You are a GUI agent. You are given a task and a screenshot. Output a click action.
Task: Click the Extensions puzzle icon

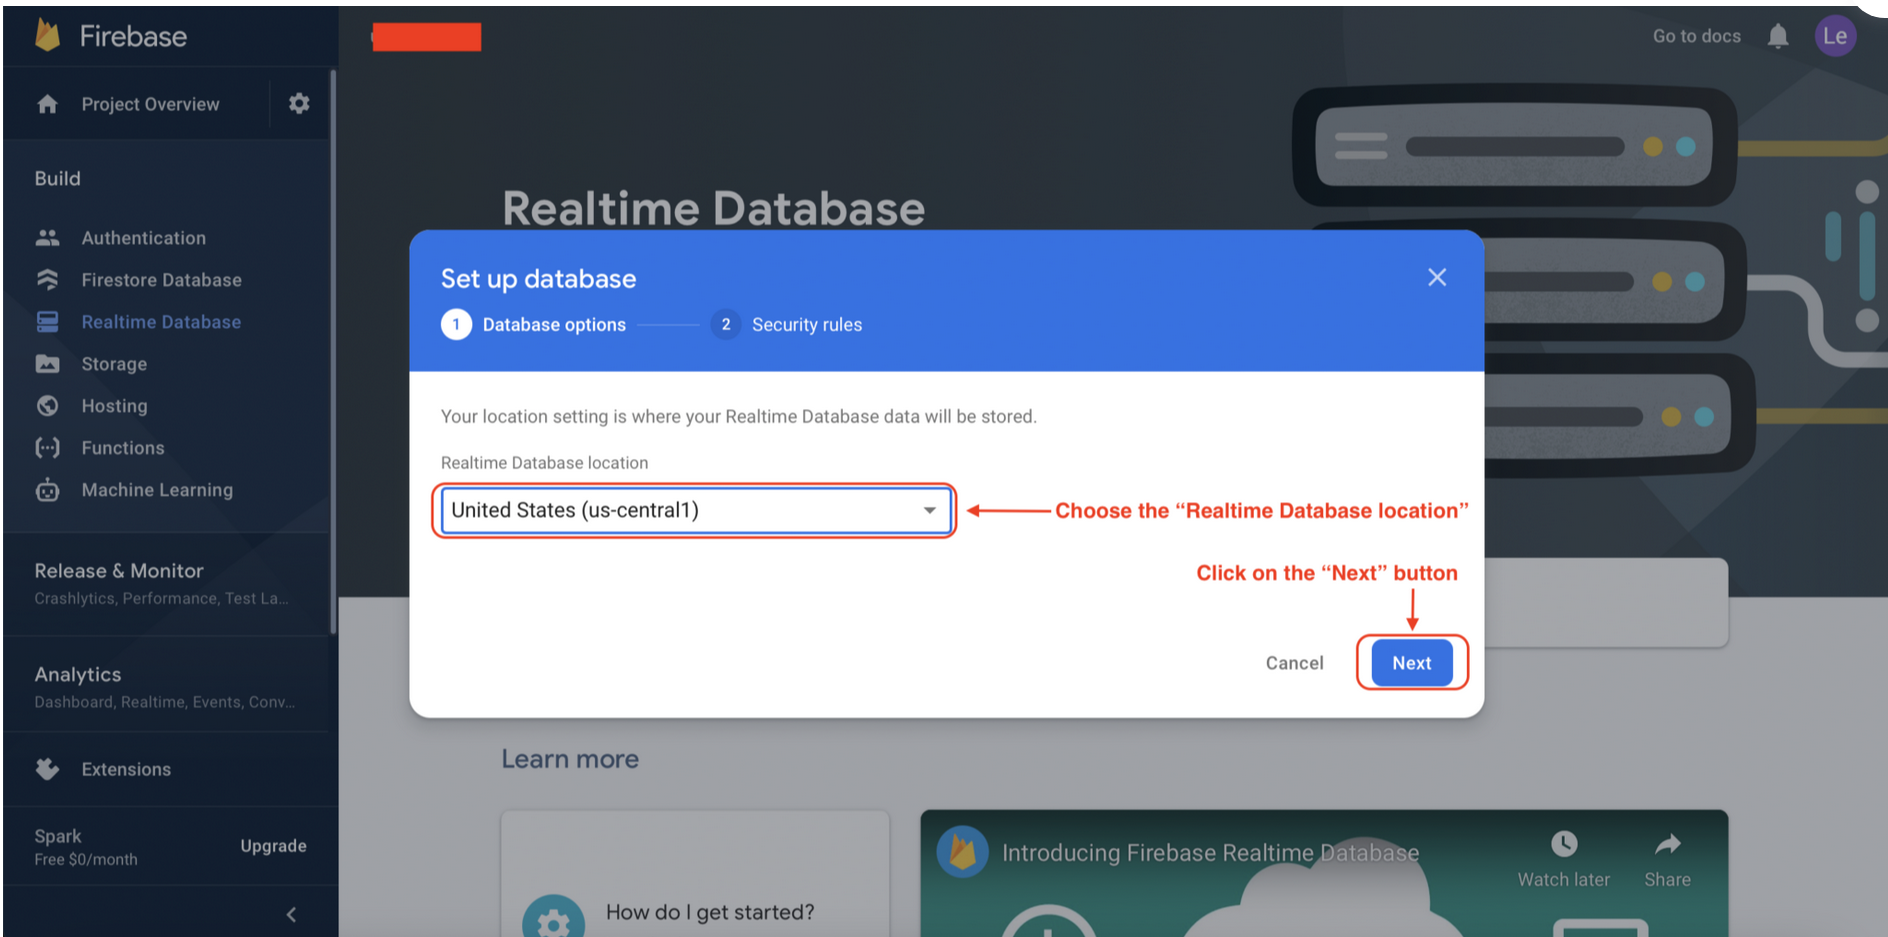(47, 769)
